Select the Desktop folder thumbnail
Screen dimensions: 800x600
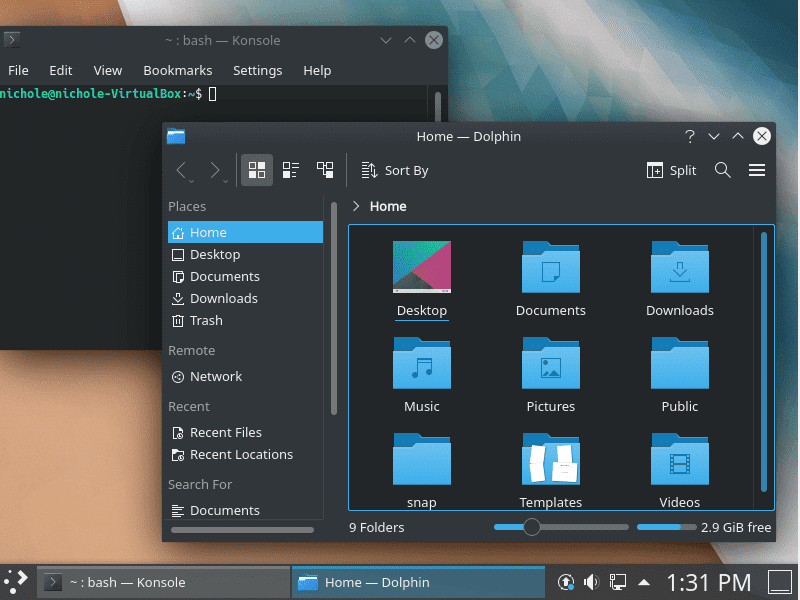[x=422, y=268]
